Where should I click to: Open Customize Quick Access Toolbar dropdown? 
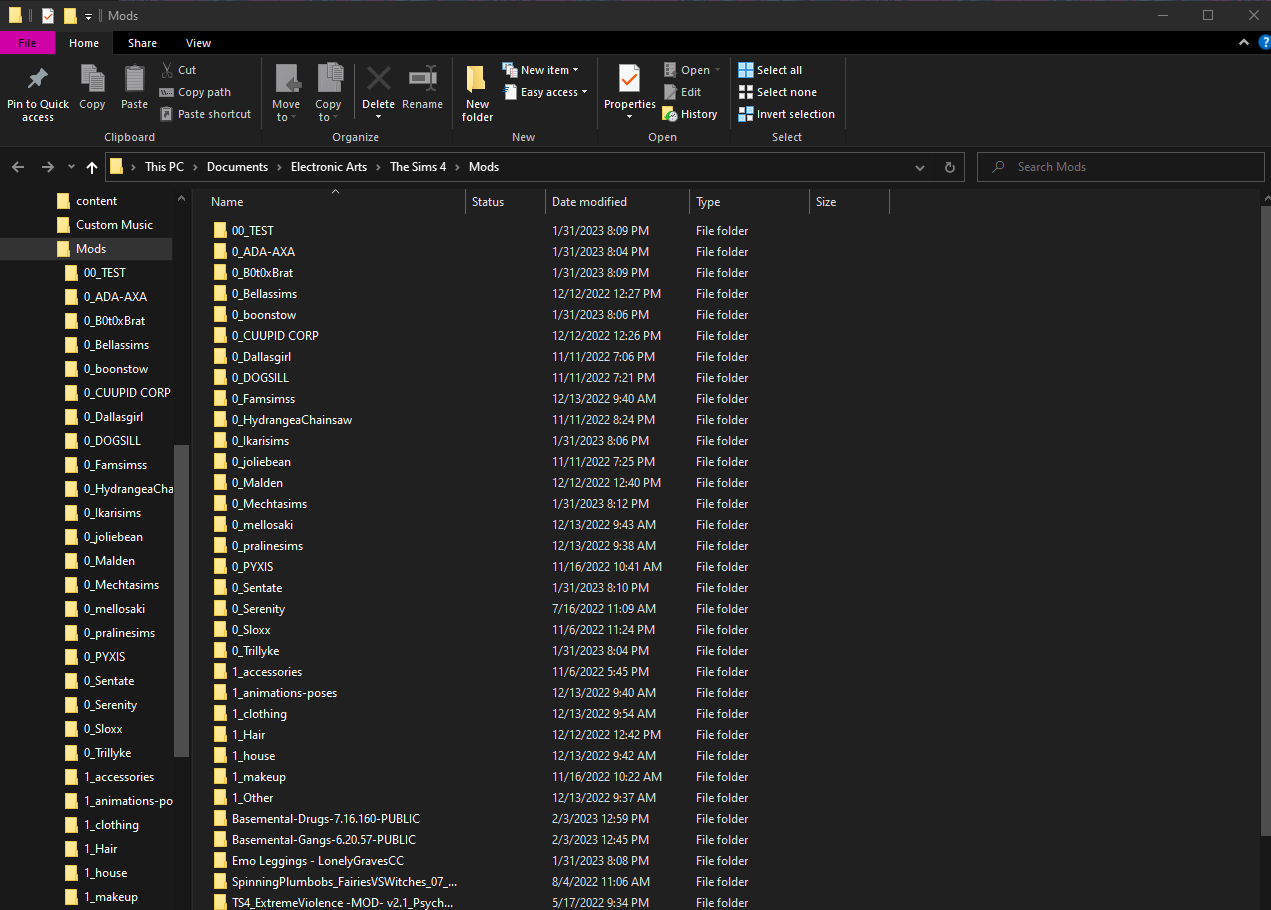pyautogui.click(x=88, y=16)
